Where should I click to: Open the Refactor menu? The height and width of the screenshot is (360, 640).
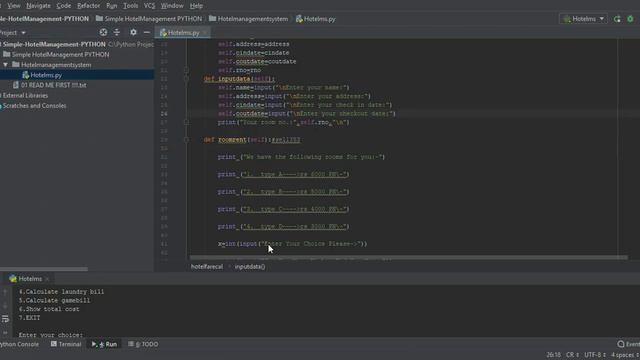point(89,6)
